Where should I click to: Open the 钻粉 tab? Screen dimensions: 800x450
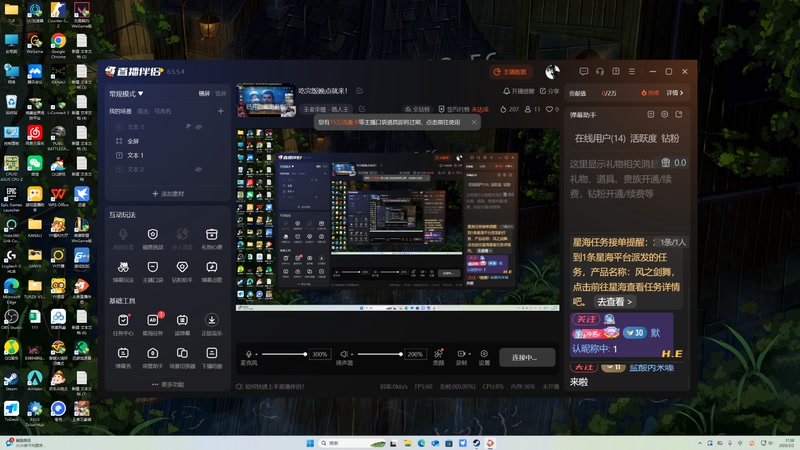[x=670, y=138]
